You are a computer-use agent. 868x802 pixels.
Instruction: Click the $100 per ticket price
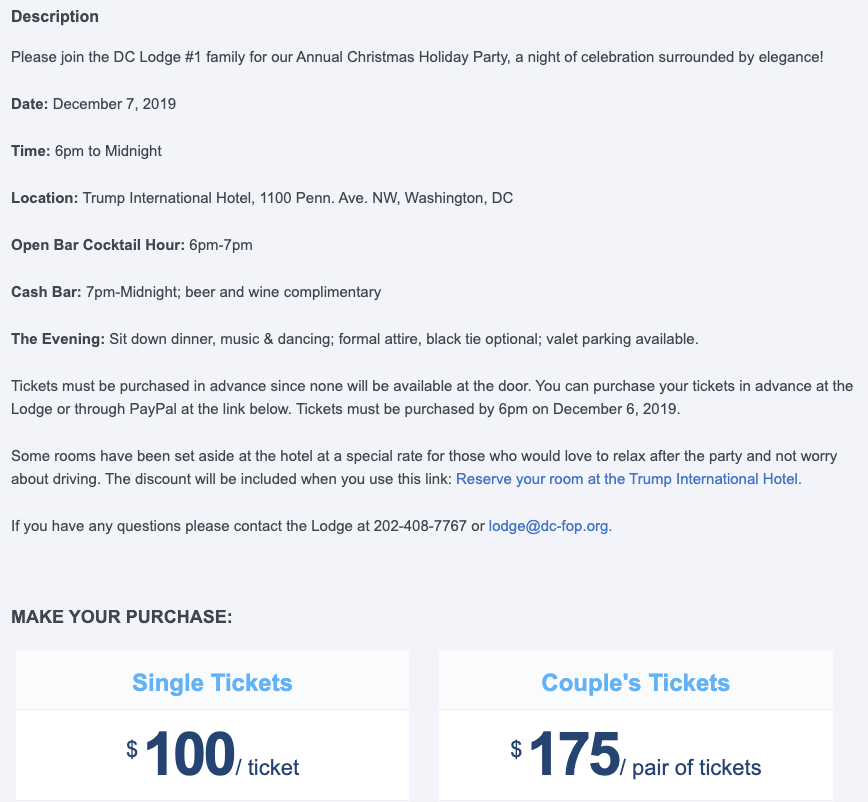pos(213,754)
